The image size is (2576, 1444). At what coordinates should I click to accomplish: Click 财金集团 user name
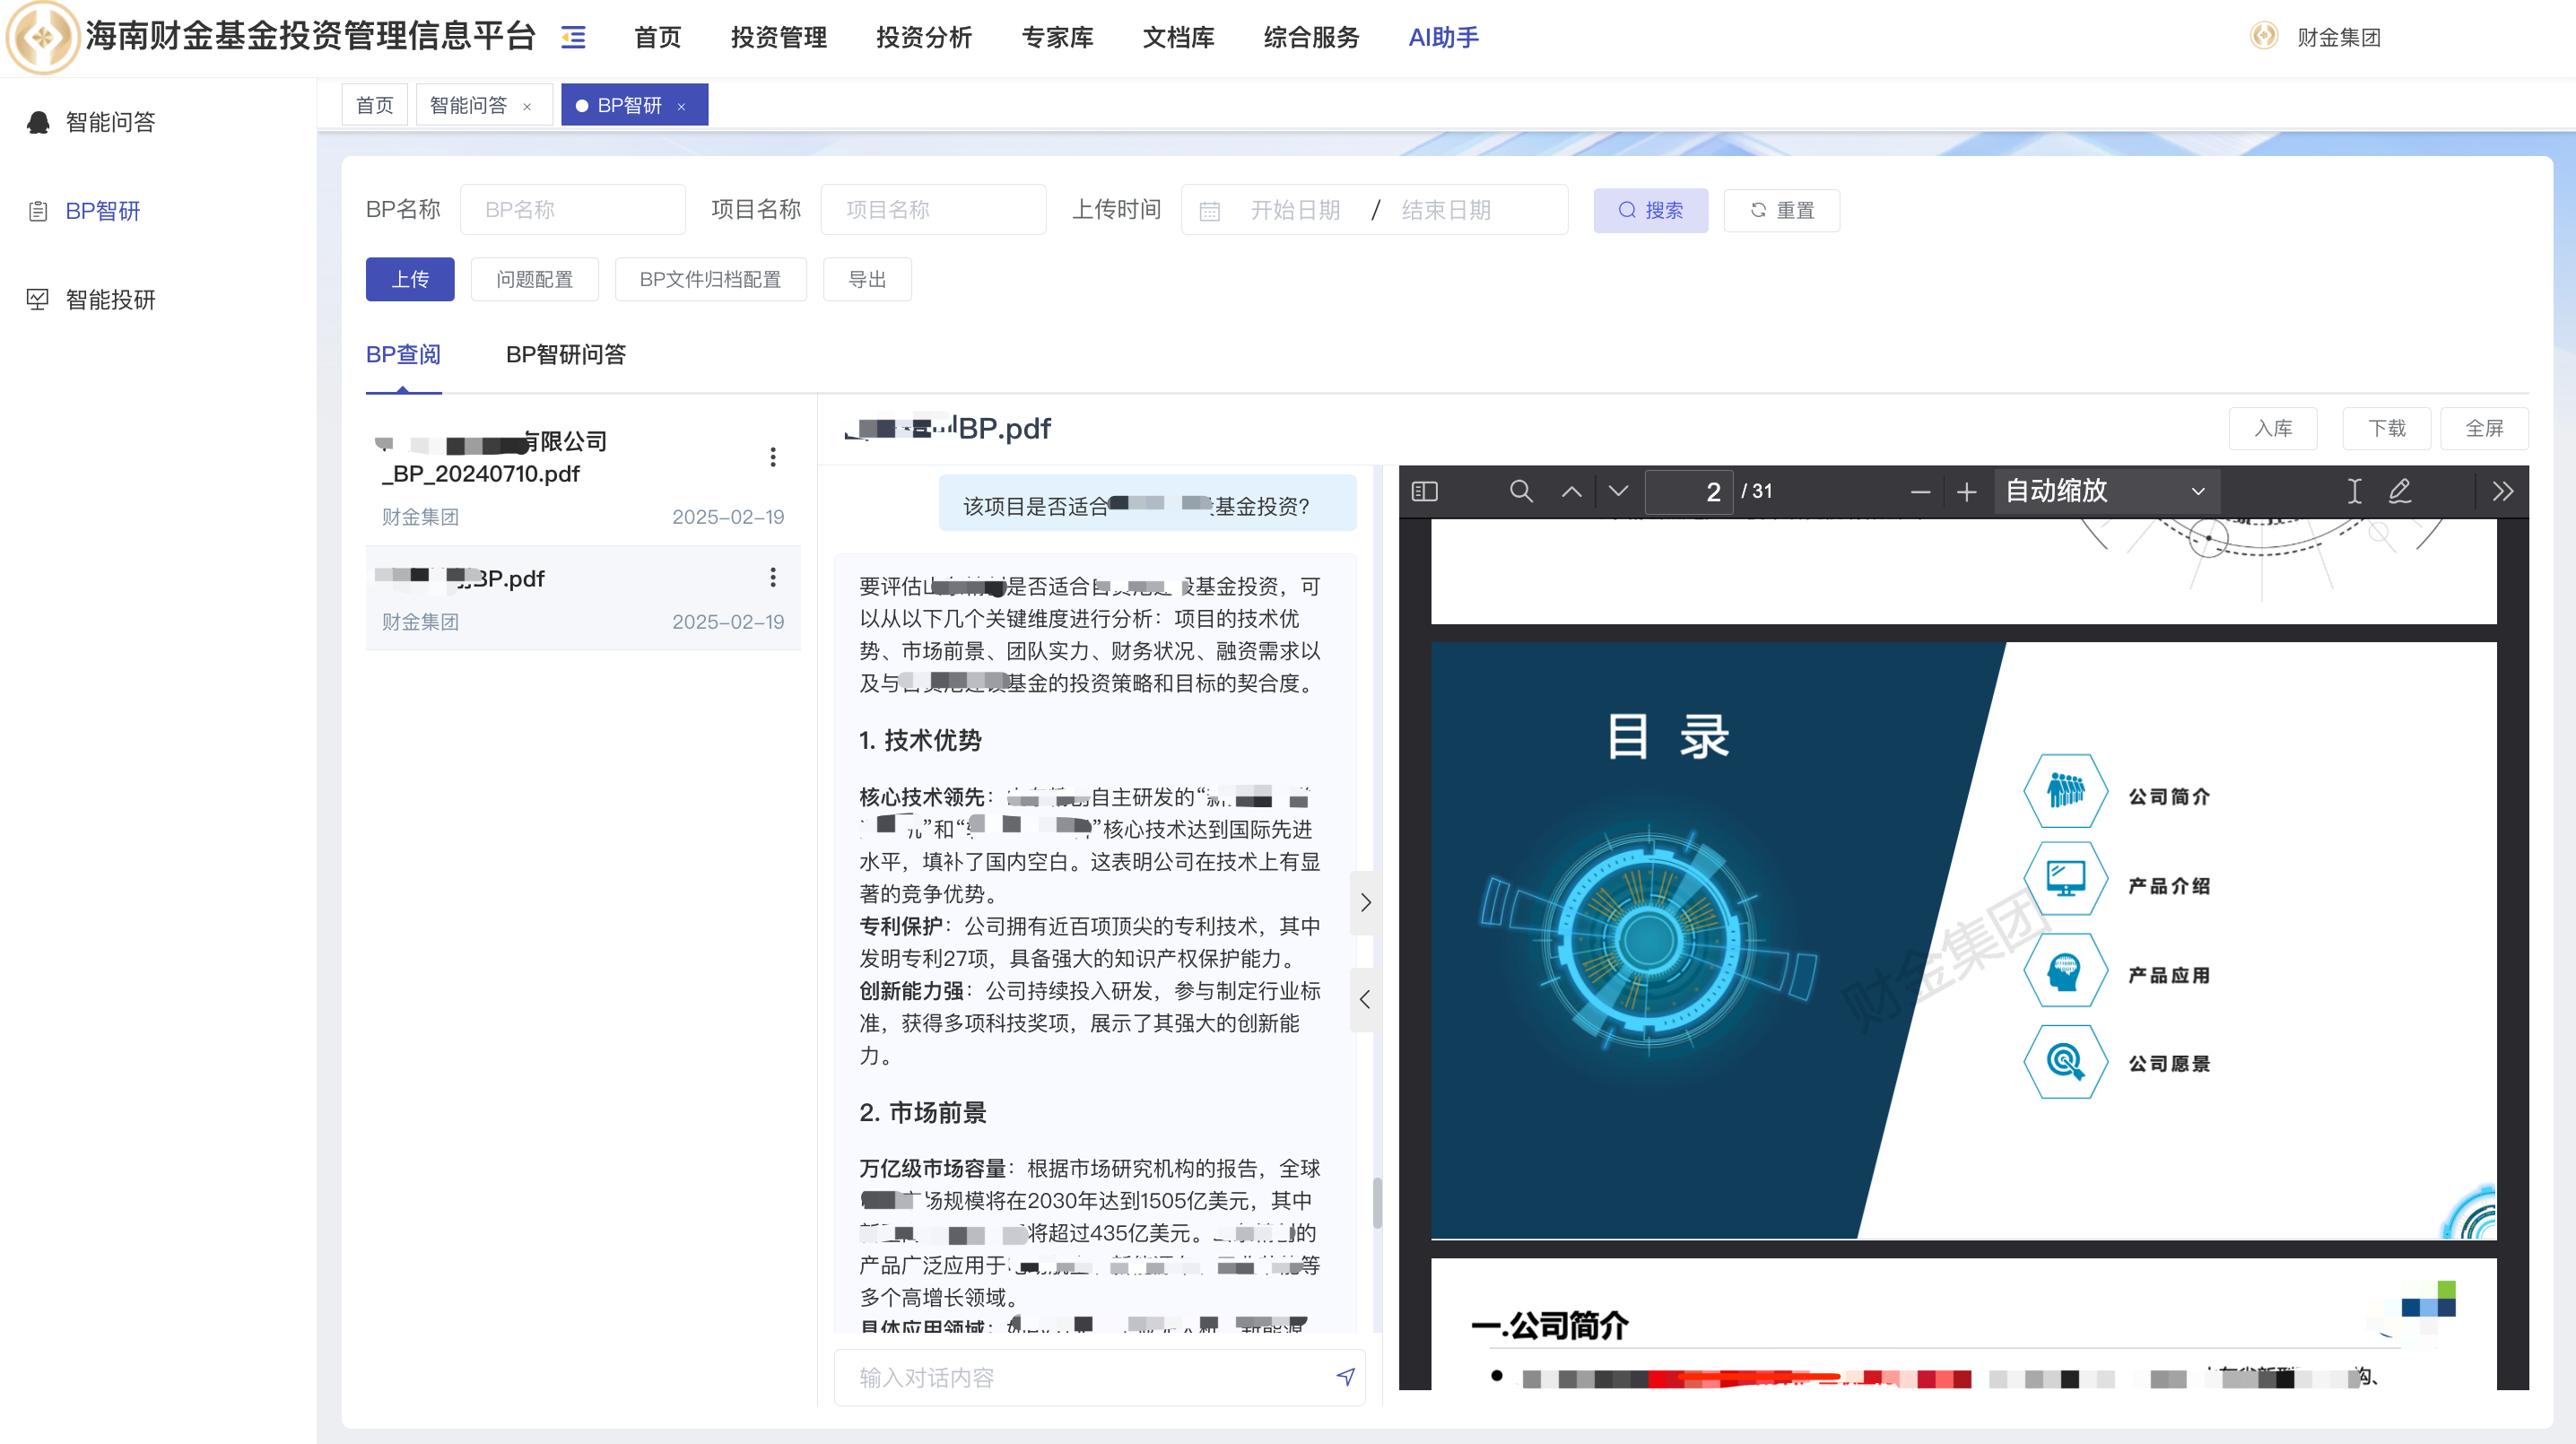click(2338, 37)
